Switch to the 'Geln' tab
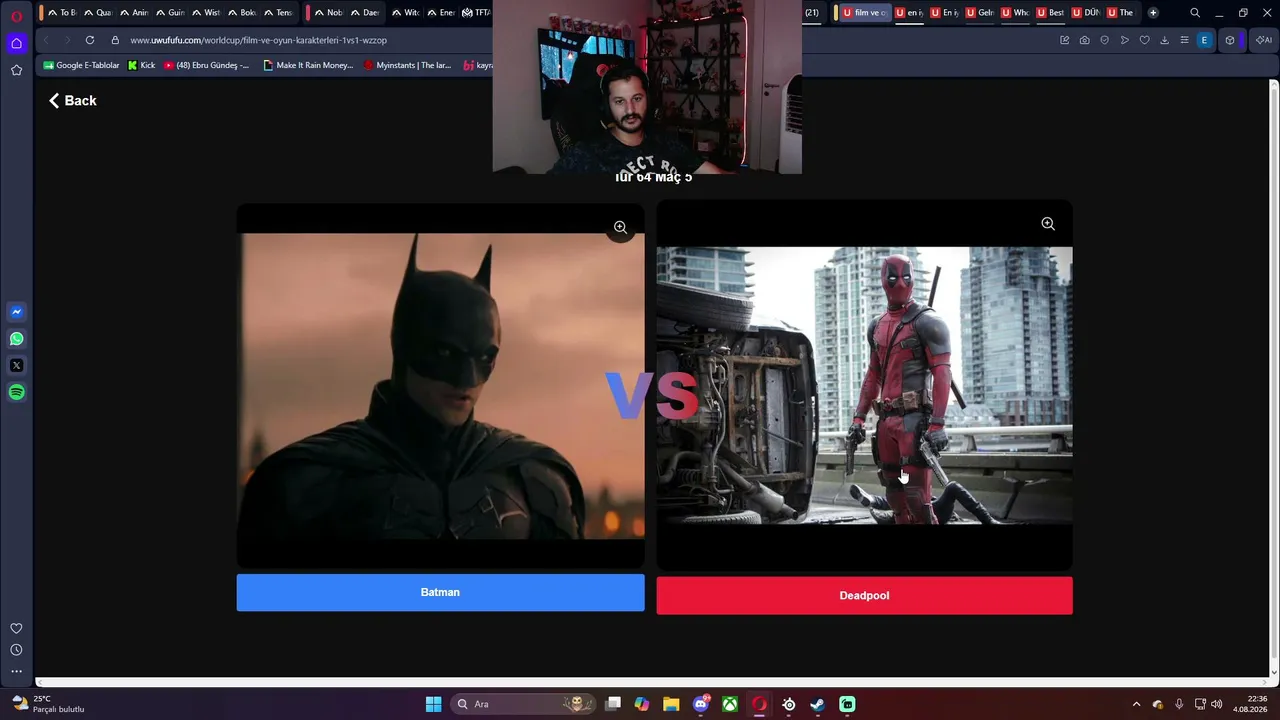Image resolution: width=1280 pixels, height=720 pixels. pos(980,13)
